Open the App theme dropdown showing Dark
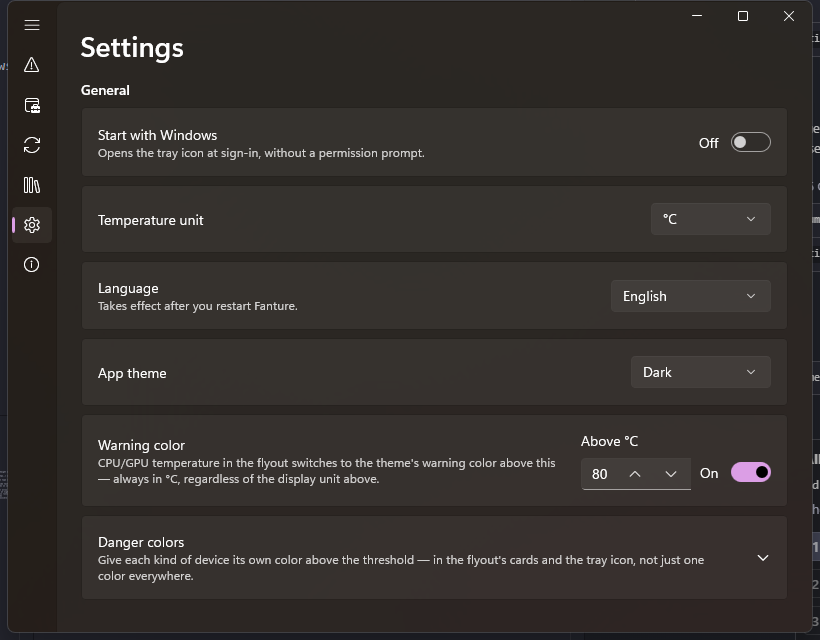 (x=701, y=372)
